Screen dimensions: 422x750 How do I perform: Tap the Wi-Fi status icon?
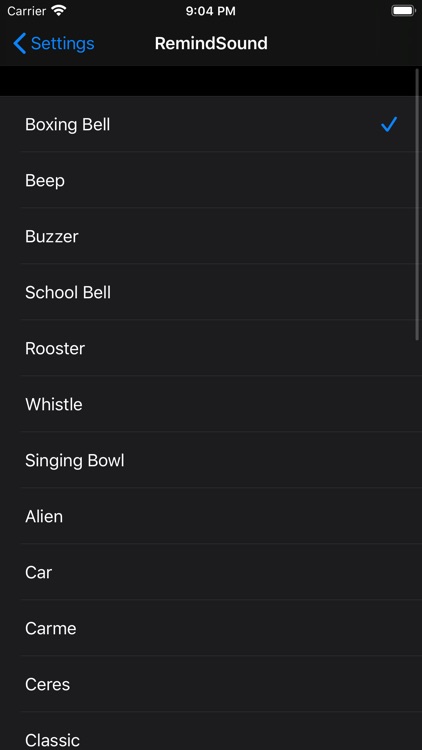[x=59, y=11]
